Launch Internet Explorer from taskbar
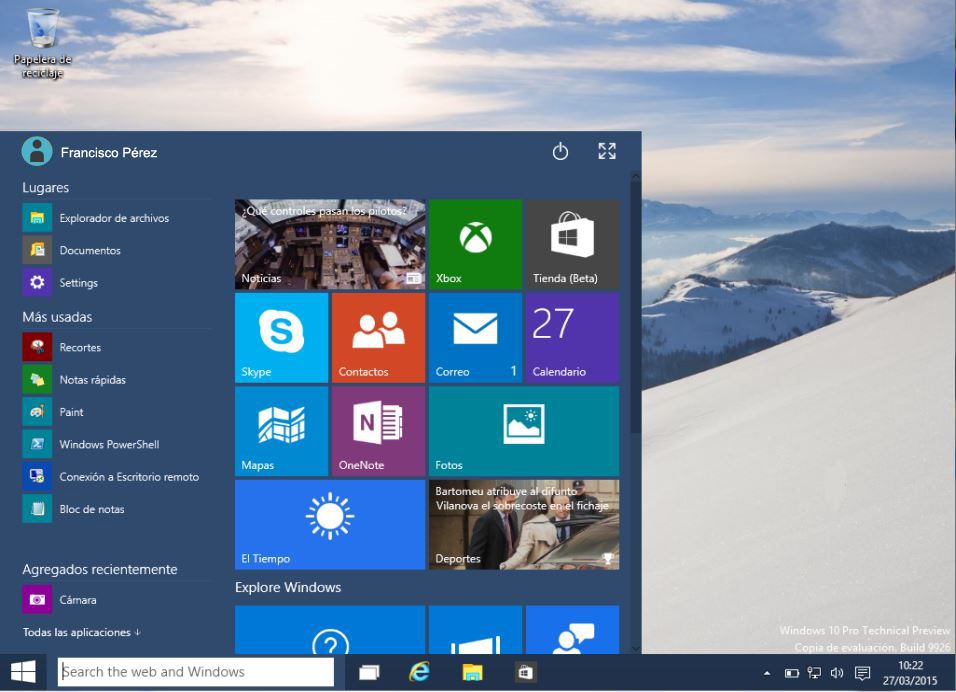This screenshot has height=692, width=956. [x=419, y=672]
